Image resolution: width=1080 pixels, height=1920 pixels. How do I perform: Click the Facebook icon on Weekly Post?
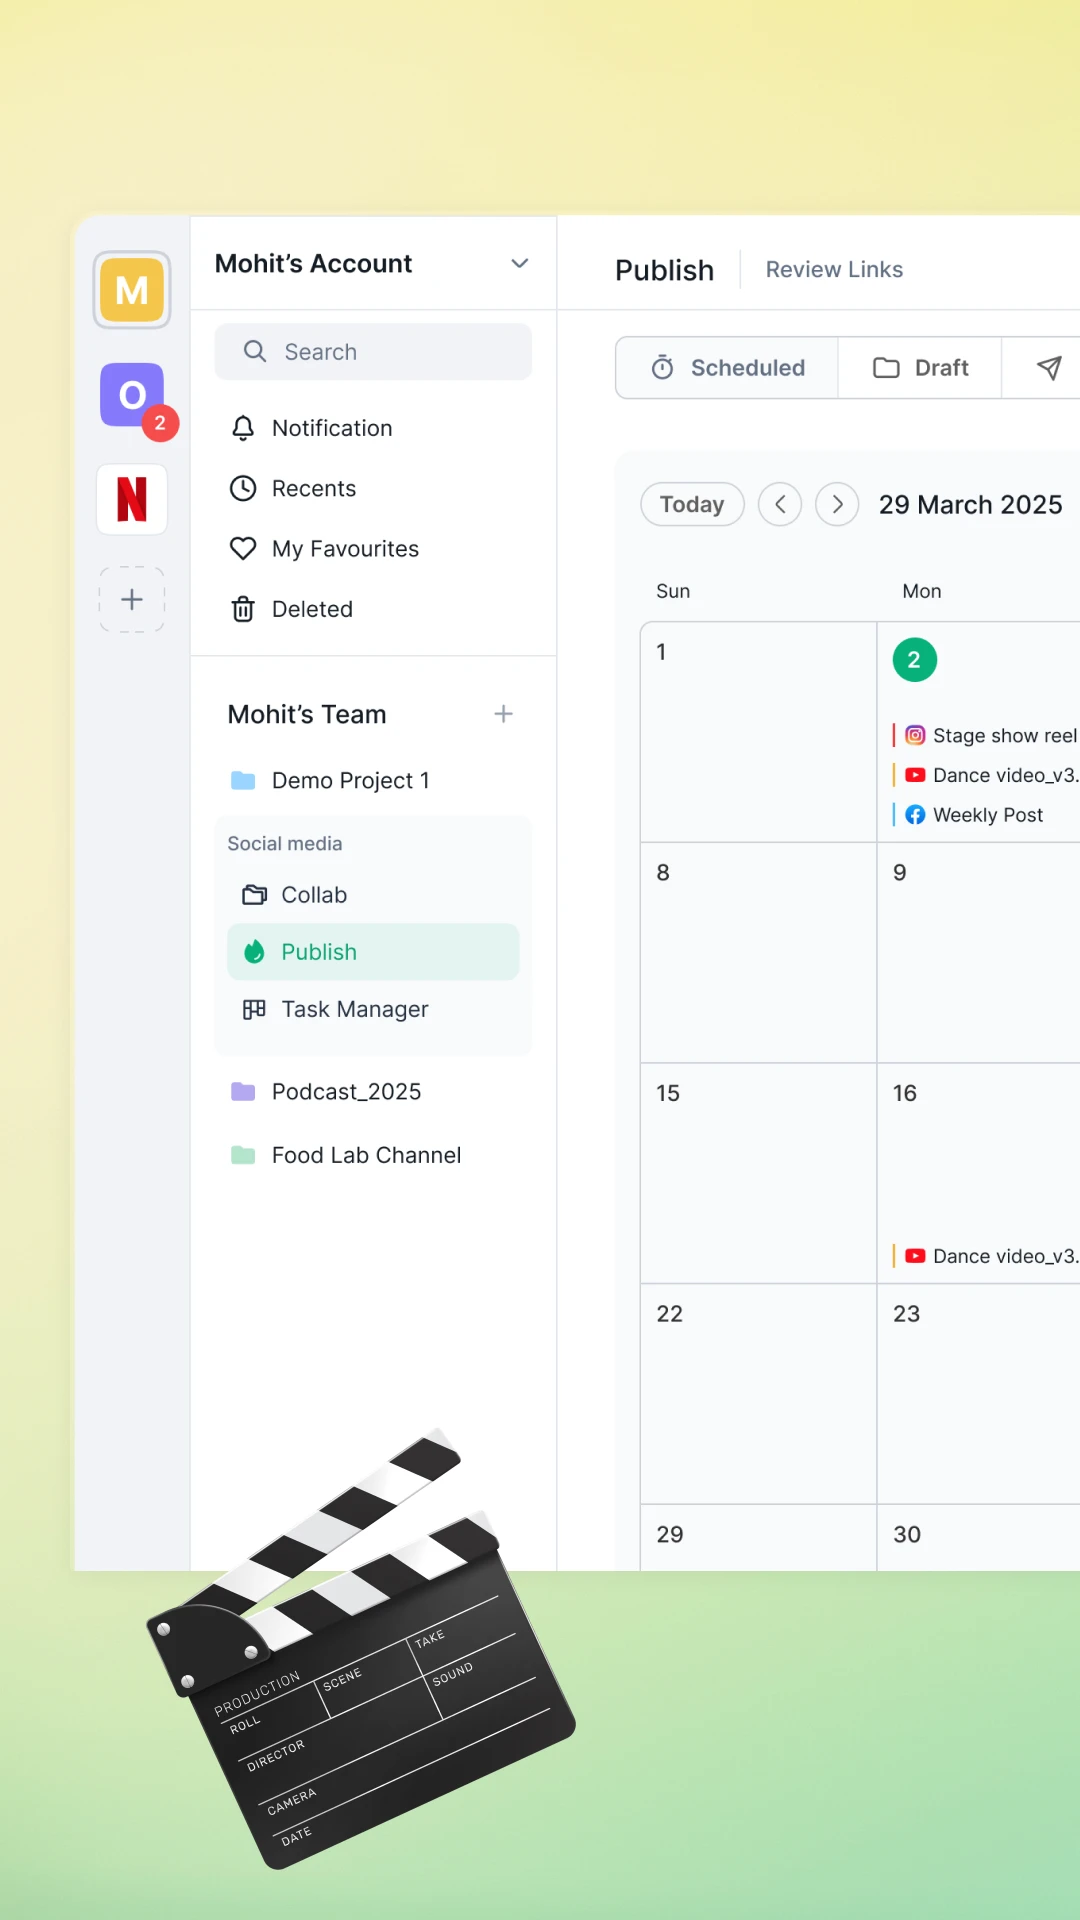pos(915,815)
